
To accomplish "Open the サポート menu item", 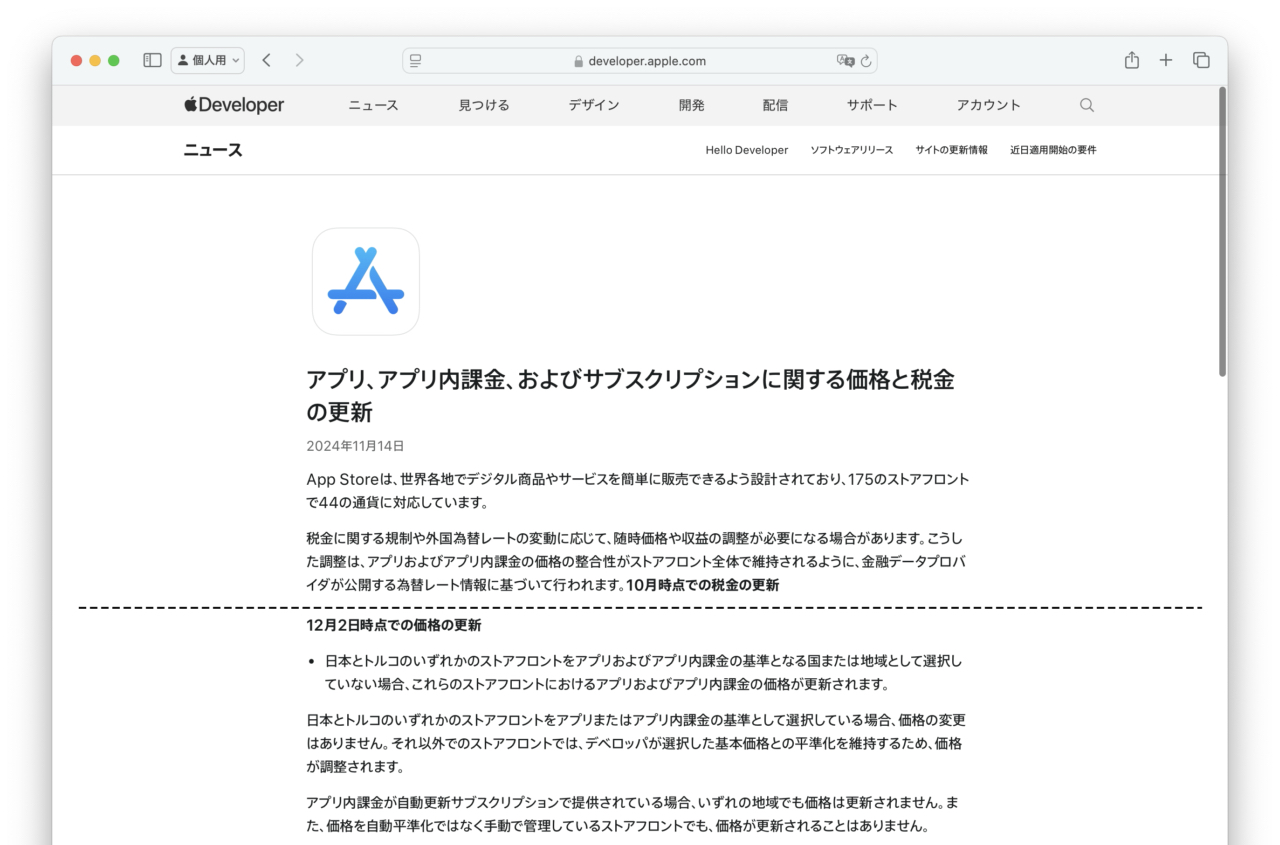I will (872, 105).
